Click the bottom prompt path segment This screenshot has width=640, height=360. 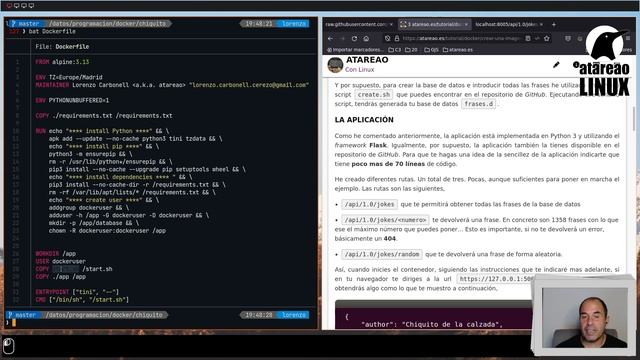(104, 315)
